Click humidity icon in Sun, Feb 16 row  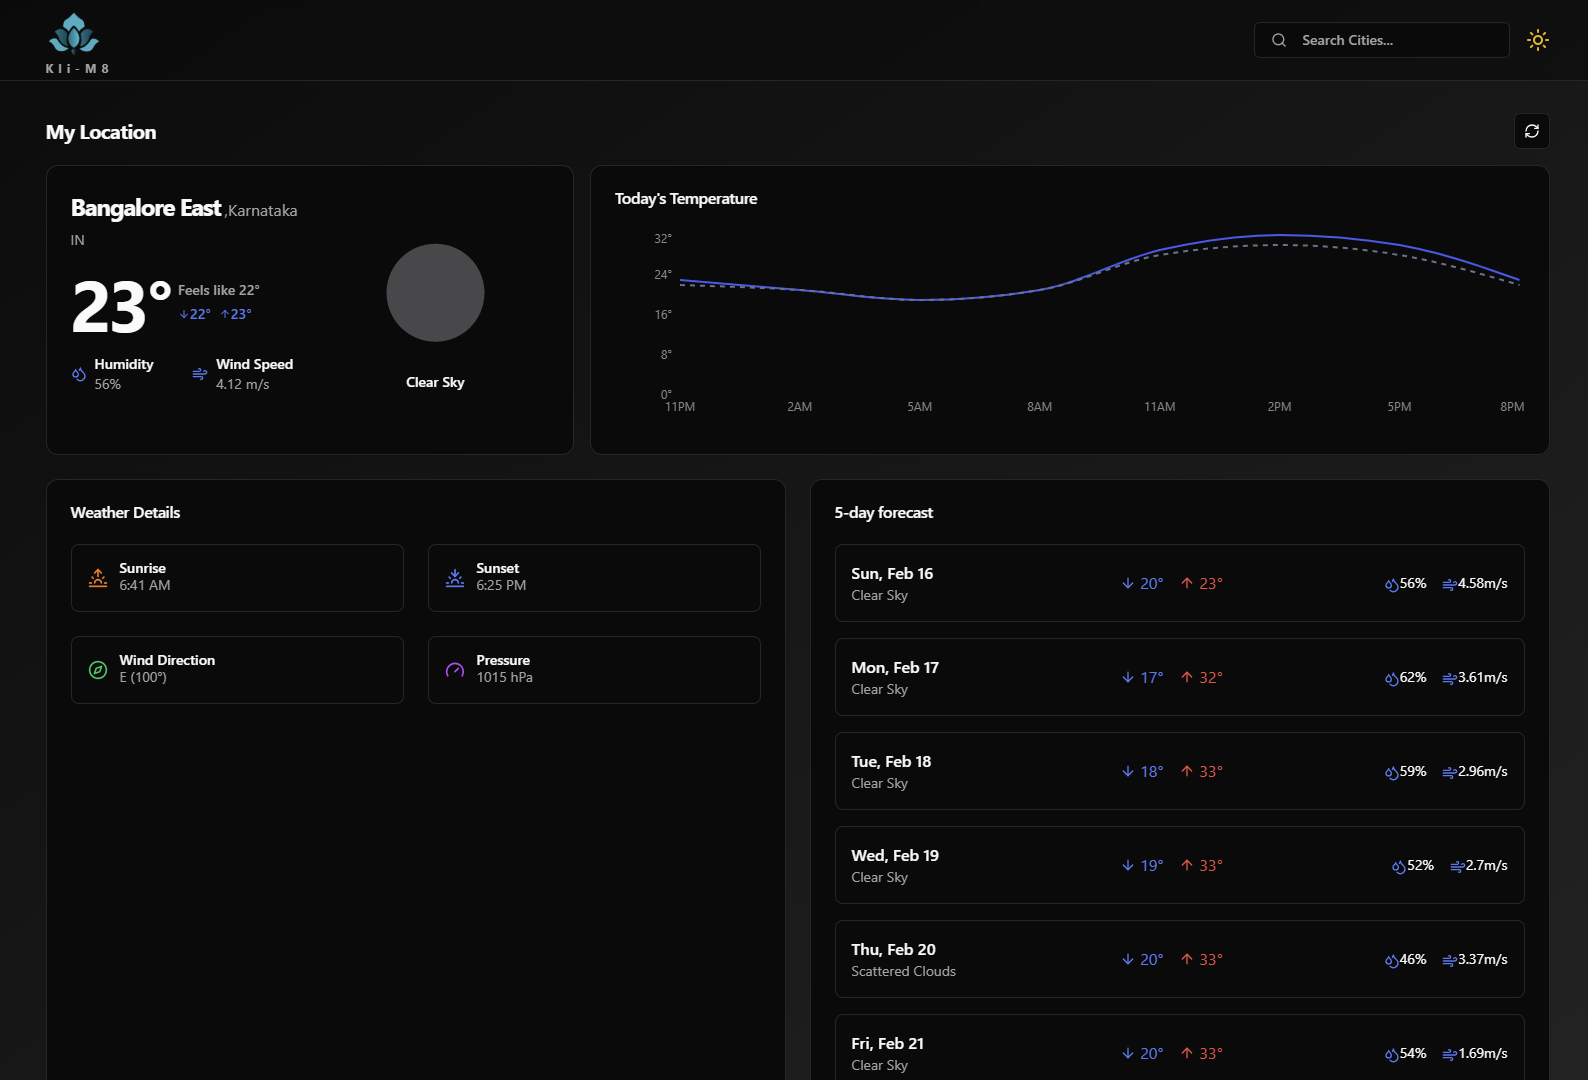(1392, 584)
